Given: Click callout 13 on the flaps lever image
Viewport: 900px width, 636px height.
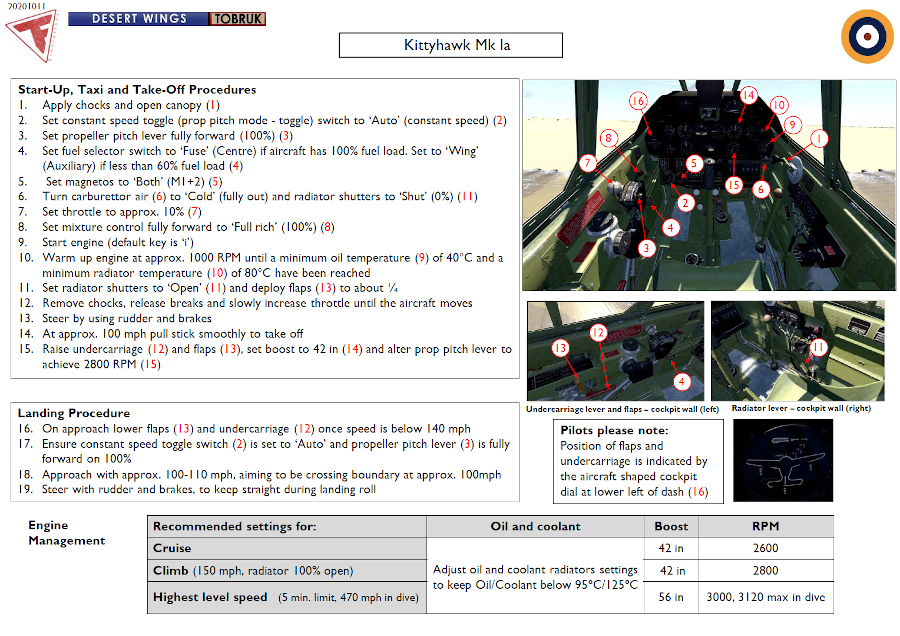Looking at the screenshot, I should click(561, 348).
